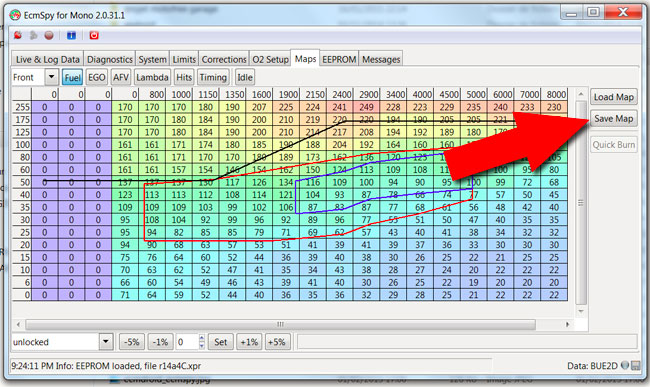Viewport: 650px width, 387px height.
Task: Decrease values with the -1% button
Action: pyautogui.click(x=160, y=342)
